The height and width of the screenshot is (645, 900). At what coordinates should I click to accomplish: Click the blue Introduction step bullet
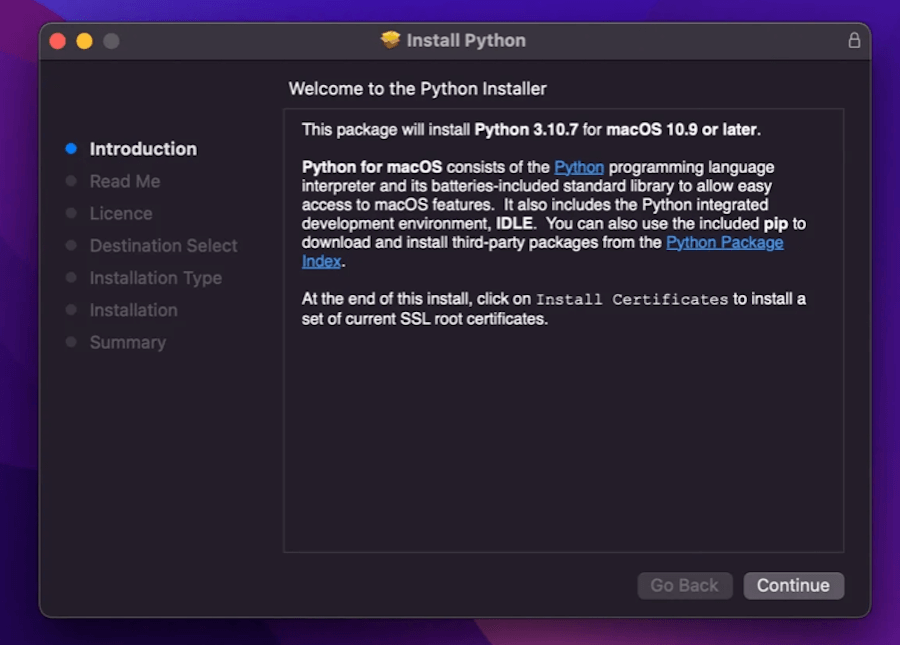[x=71, y=149]
